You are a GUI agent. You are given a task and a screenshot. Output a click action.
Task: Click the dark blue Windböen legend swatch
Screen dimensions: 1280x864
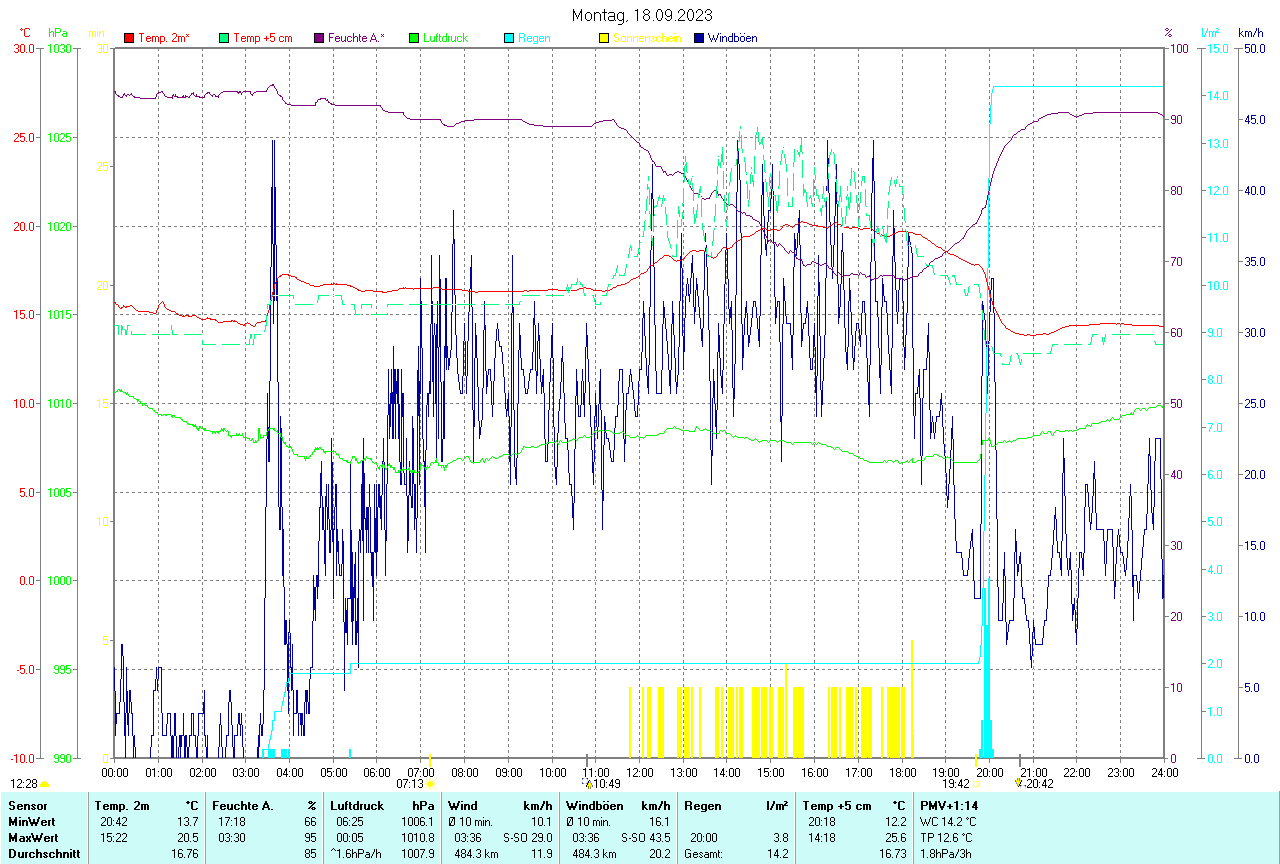[x=698, y=38]
